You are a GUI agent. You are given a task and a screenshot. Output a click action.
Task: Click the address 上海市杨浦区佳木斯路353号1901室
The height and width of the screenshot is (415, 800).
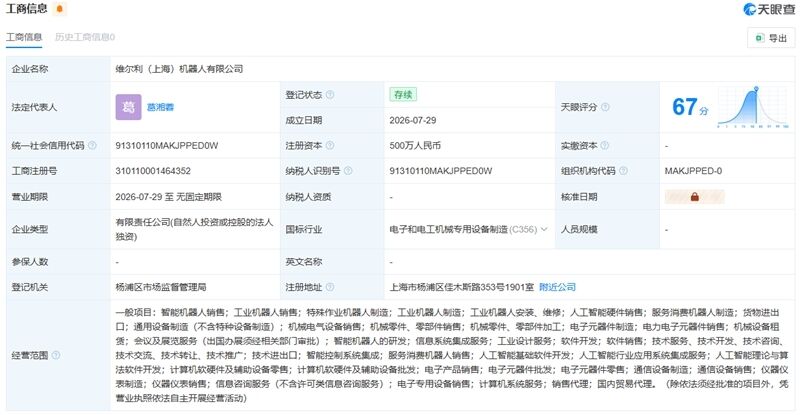pos(462,287)
